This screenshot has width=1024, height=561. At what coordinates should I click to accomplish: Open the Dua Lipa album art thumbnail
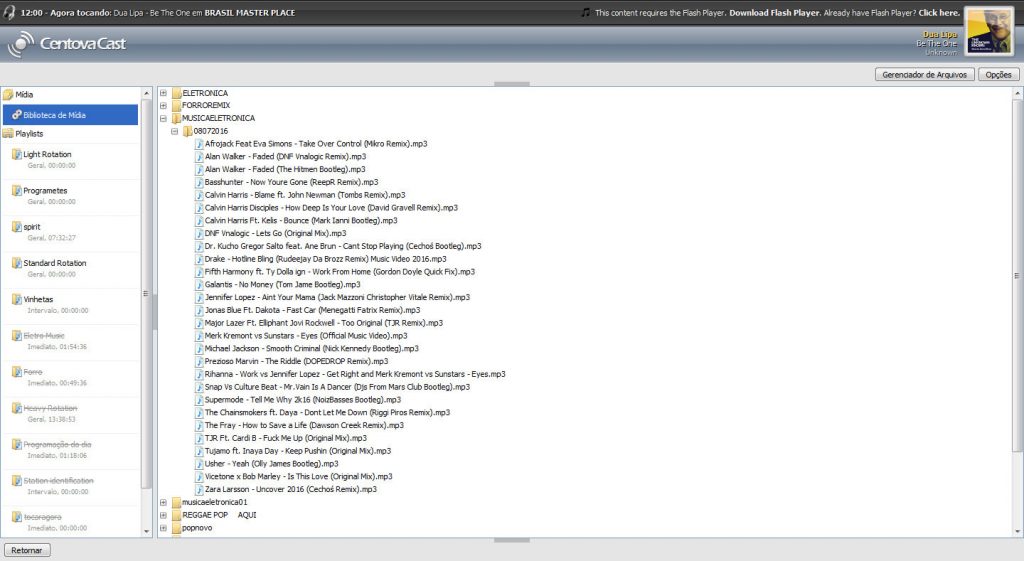click(989, 30)
